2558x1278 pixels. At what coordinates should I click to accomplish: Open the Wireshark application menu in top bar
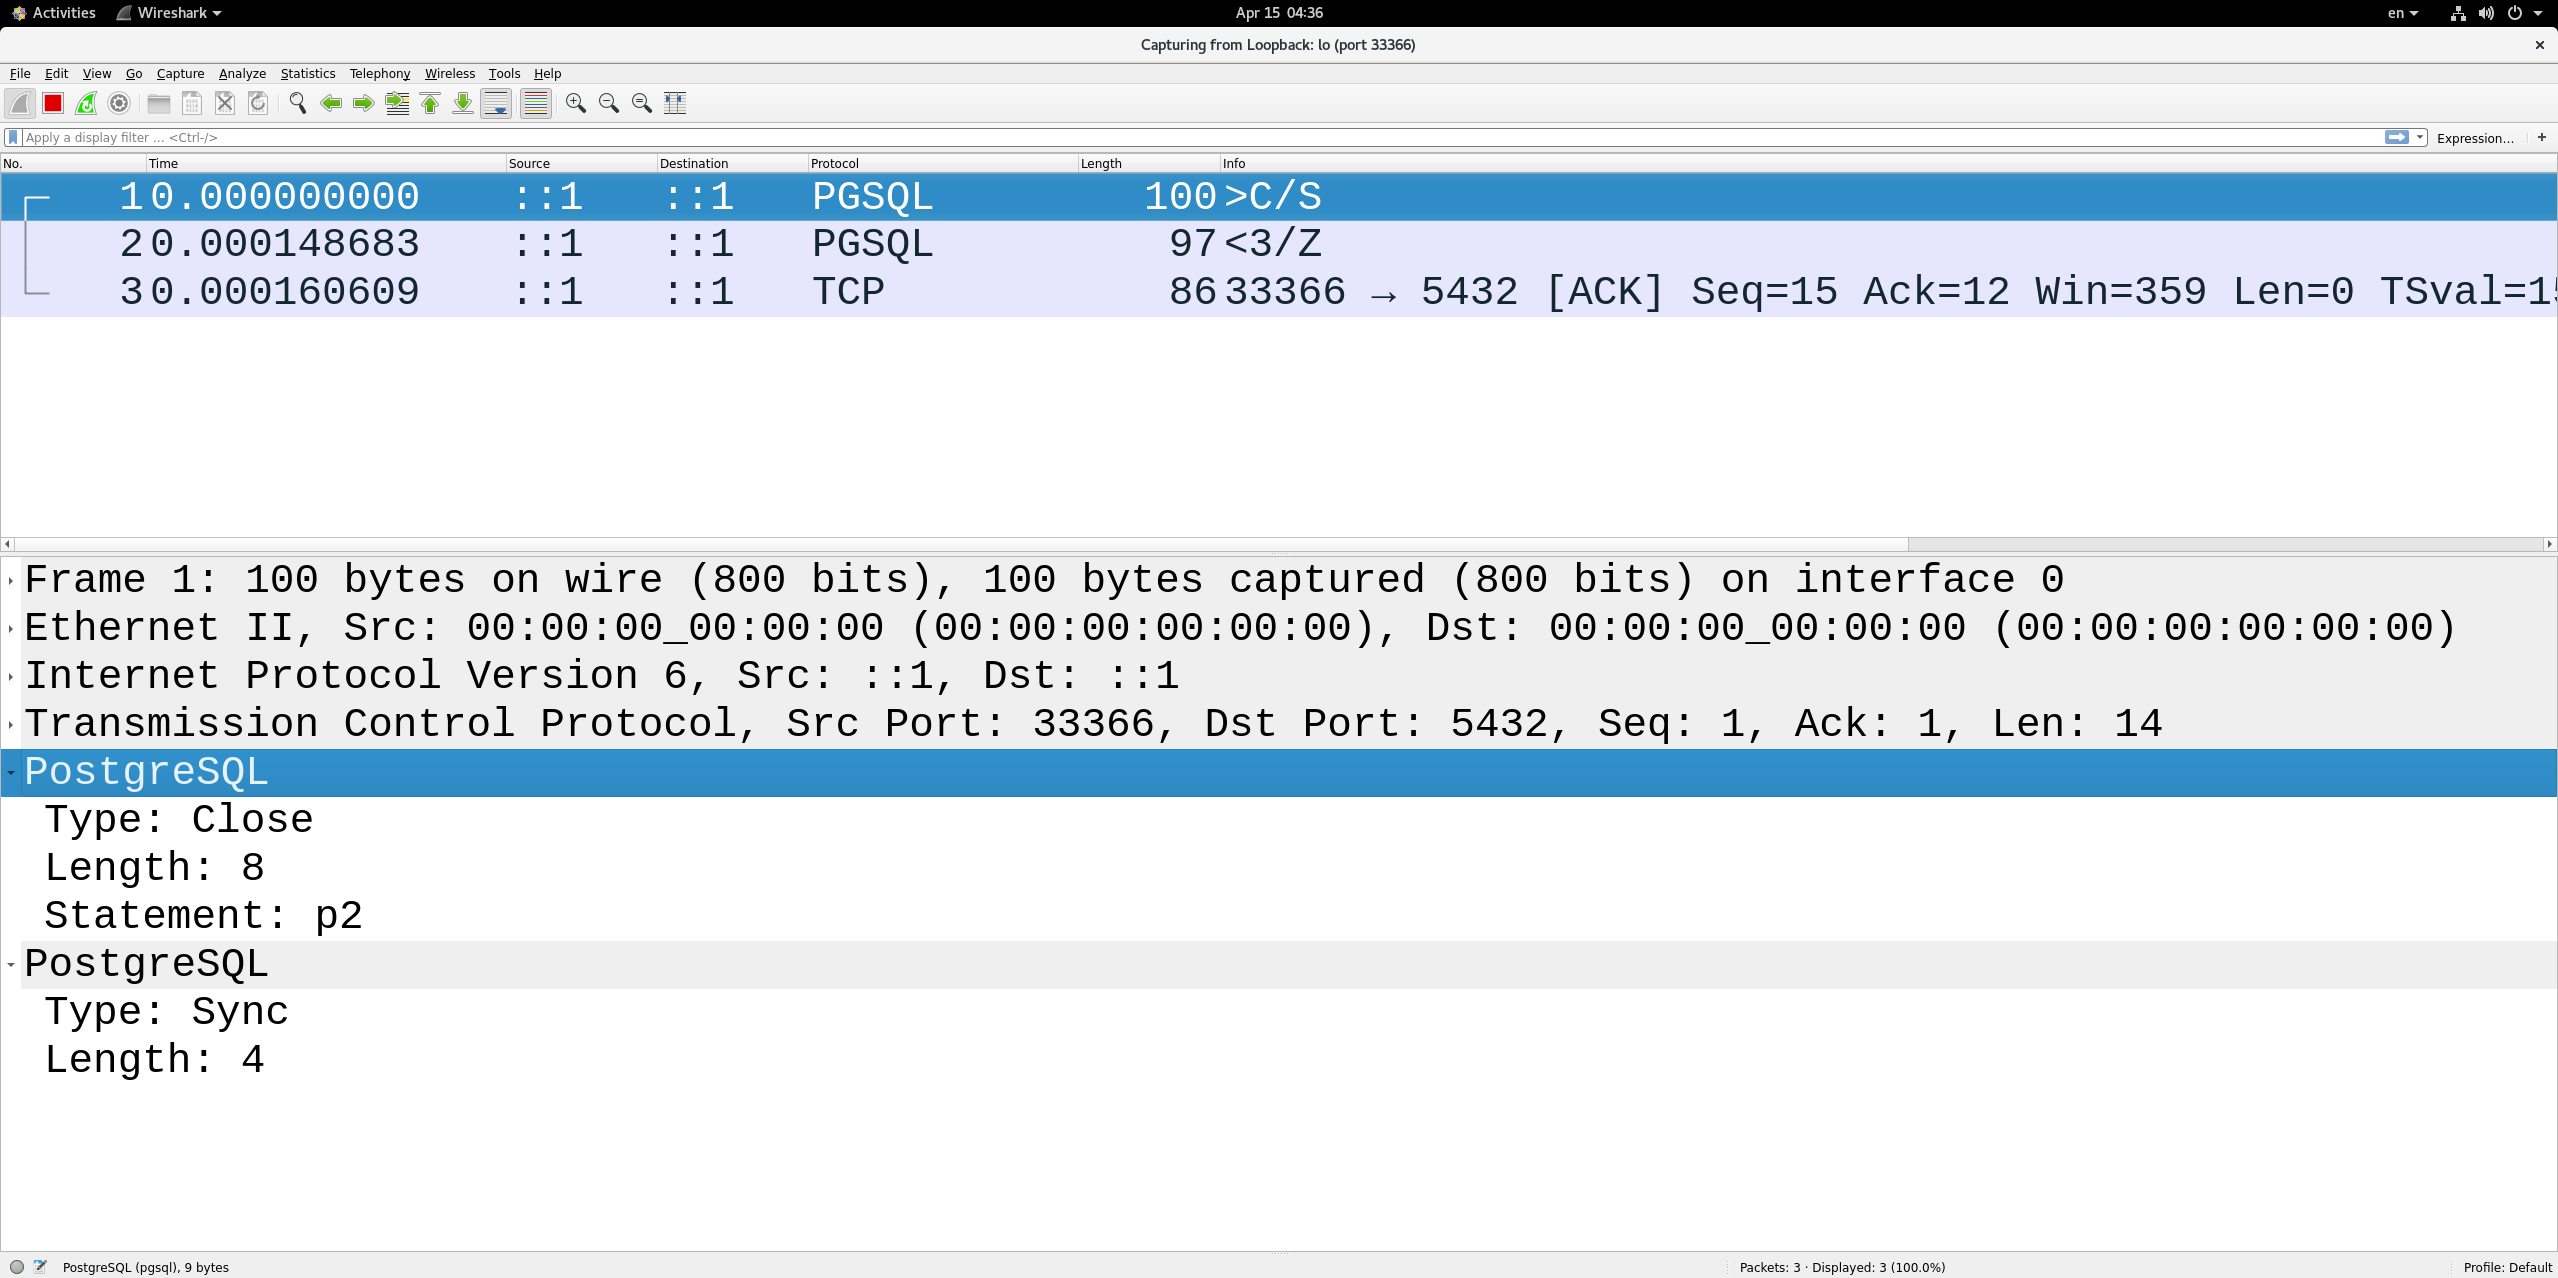[x=169, y=13]
